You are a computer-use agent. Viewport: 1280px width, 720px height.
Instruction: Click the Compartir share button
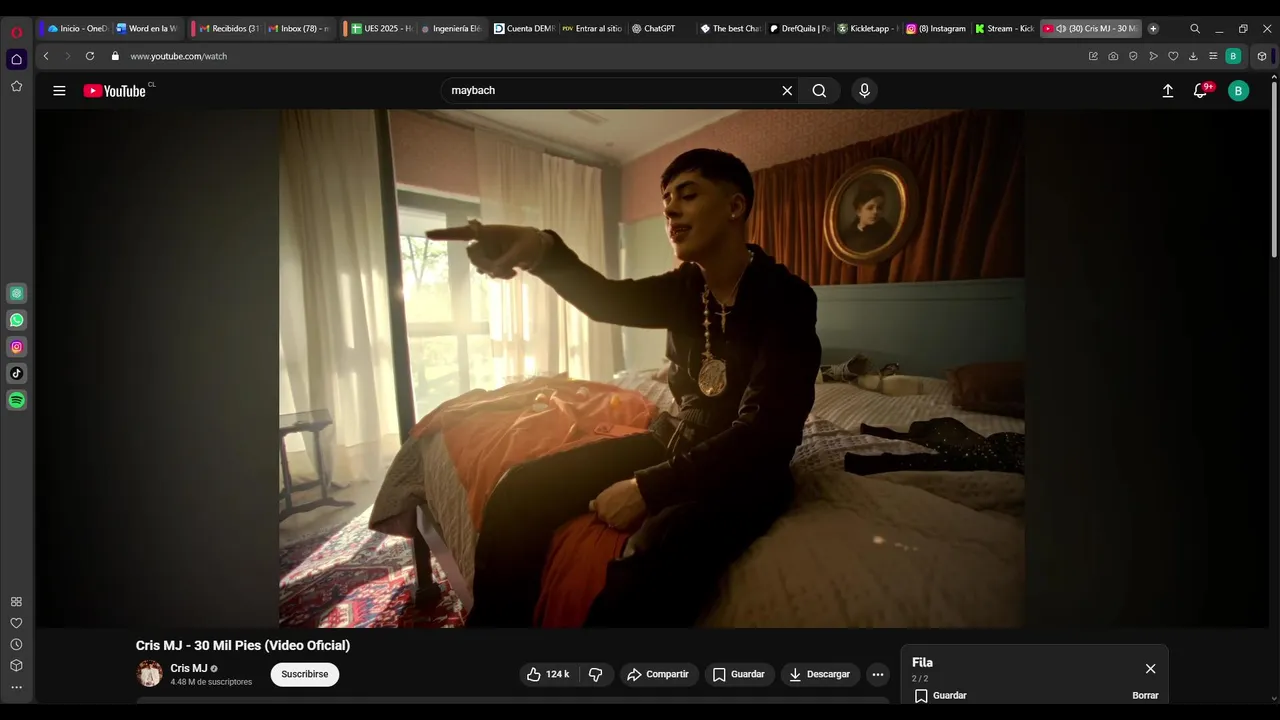pyautogui.click(x=658, y=674)
